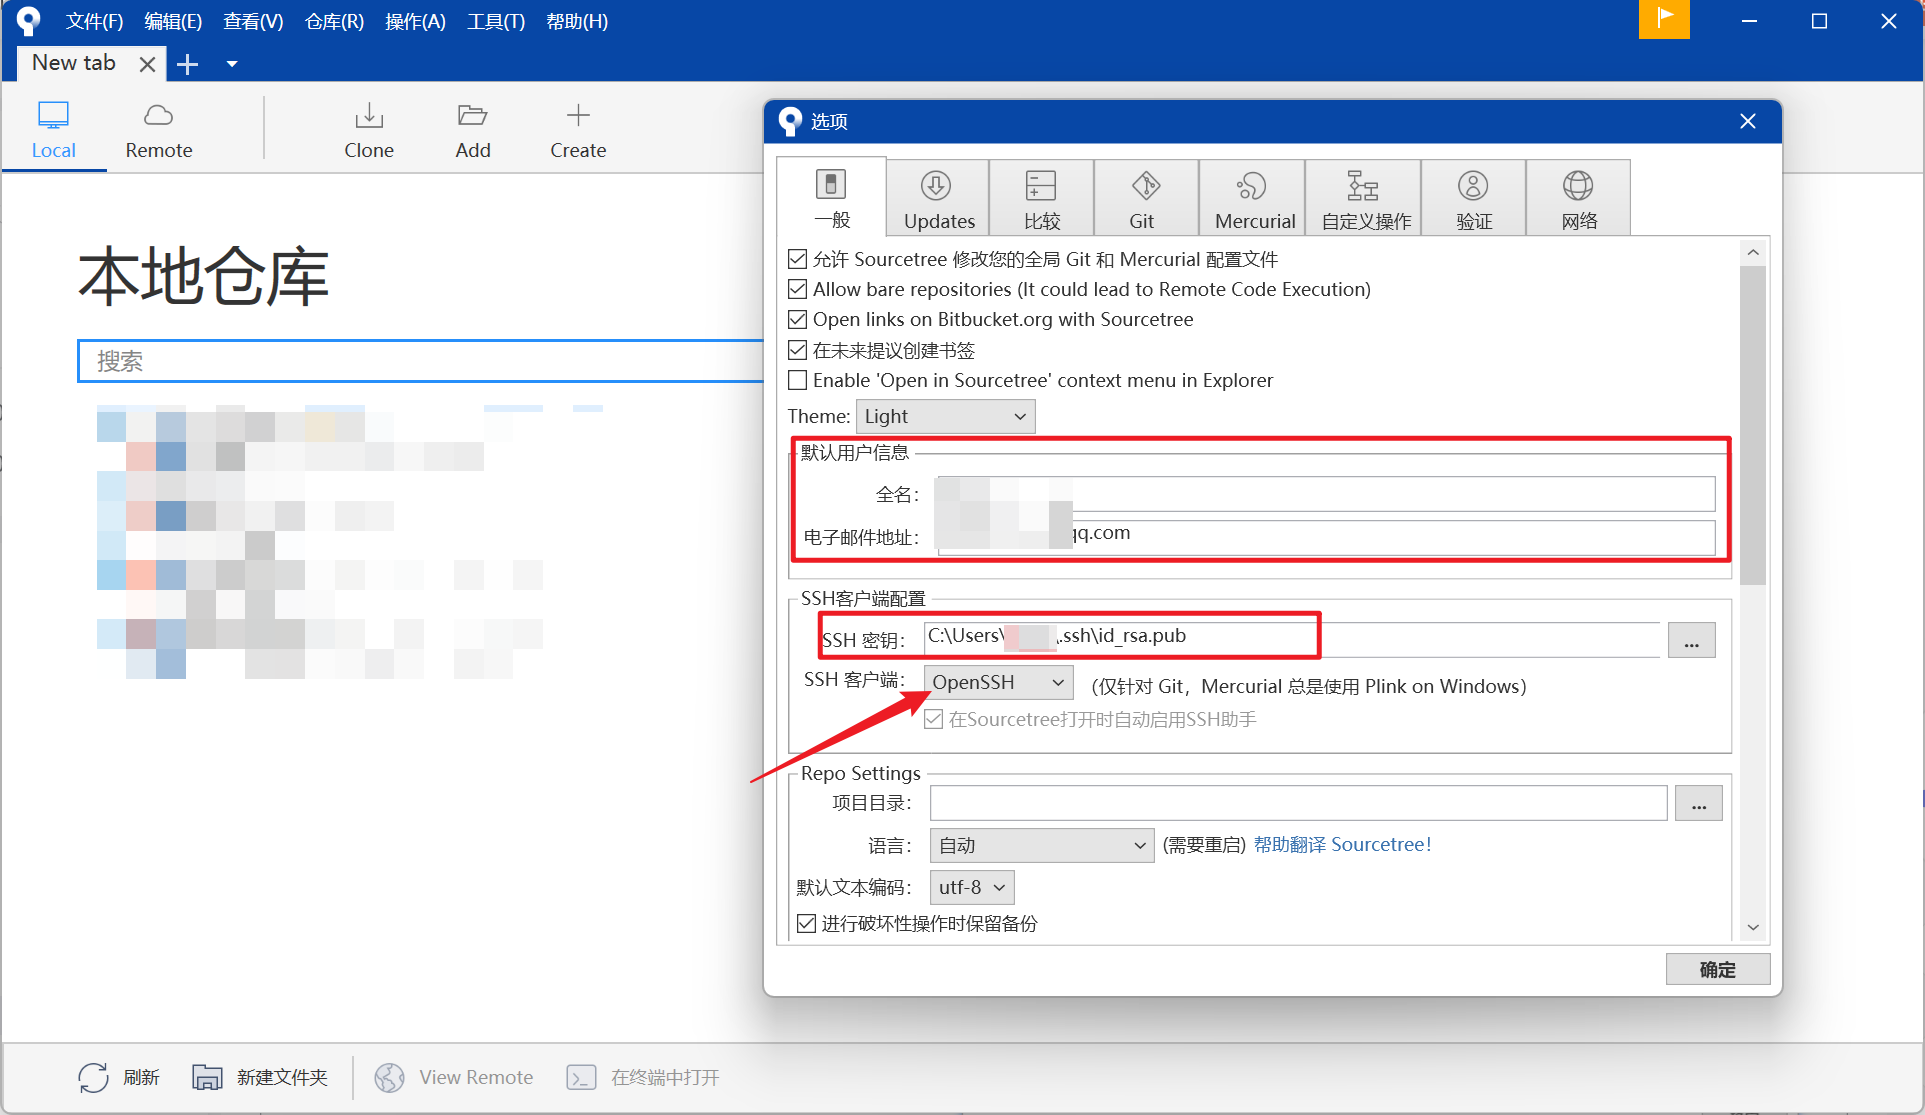The height and width of the screenshot is (1115, 1925).
Task: Expand the 默认文本编码 utf-8 dropdown
Action: coord(972,888)
